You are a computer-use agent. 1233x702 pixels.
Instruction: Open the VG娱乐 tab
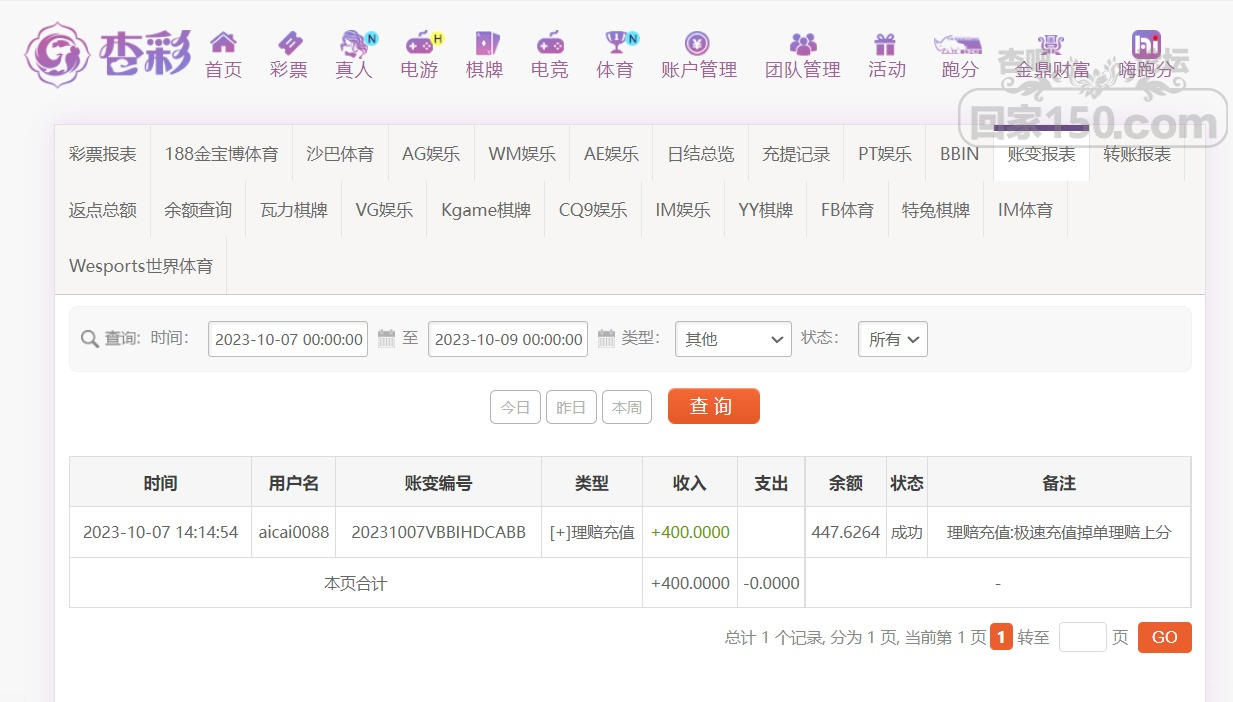click(384, 210)
